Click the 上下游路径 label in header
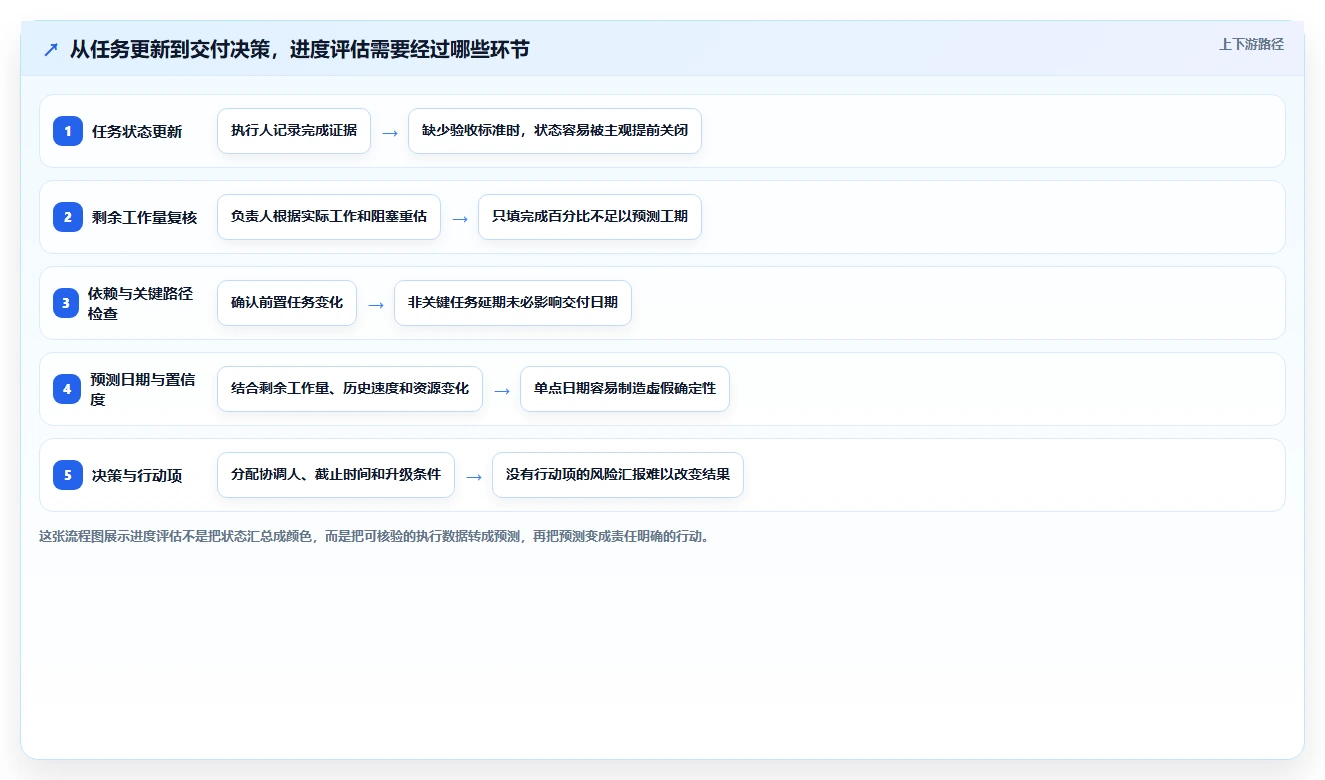1325x780 pixels. pyautogui.click(x=1251, y=44)
